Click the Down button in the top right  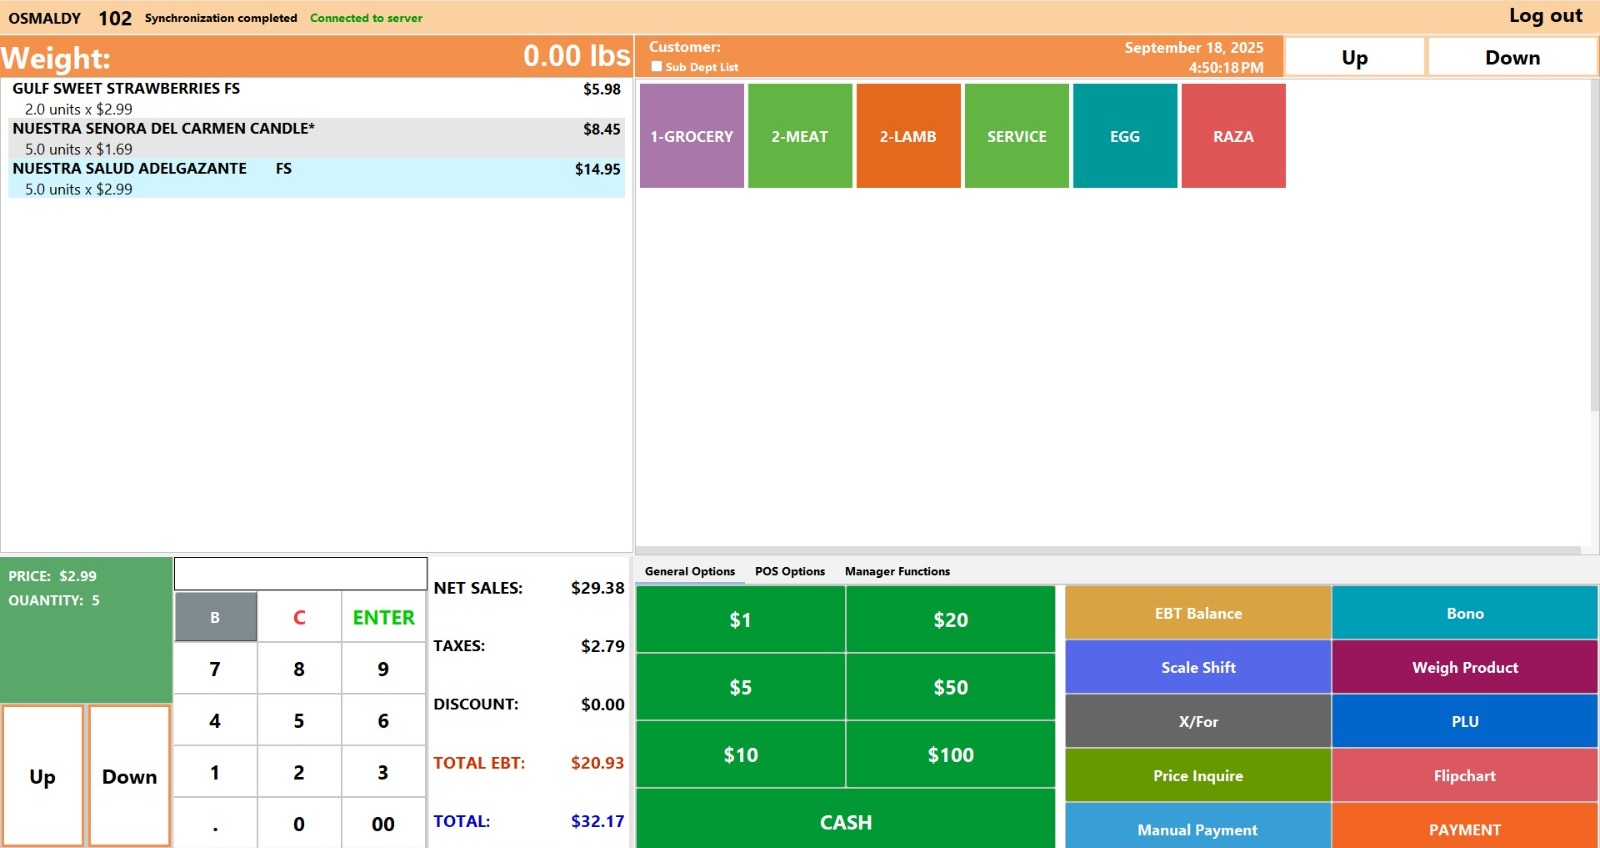[x=1512, y=57]
